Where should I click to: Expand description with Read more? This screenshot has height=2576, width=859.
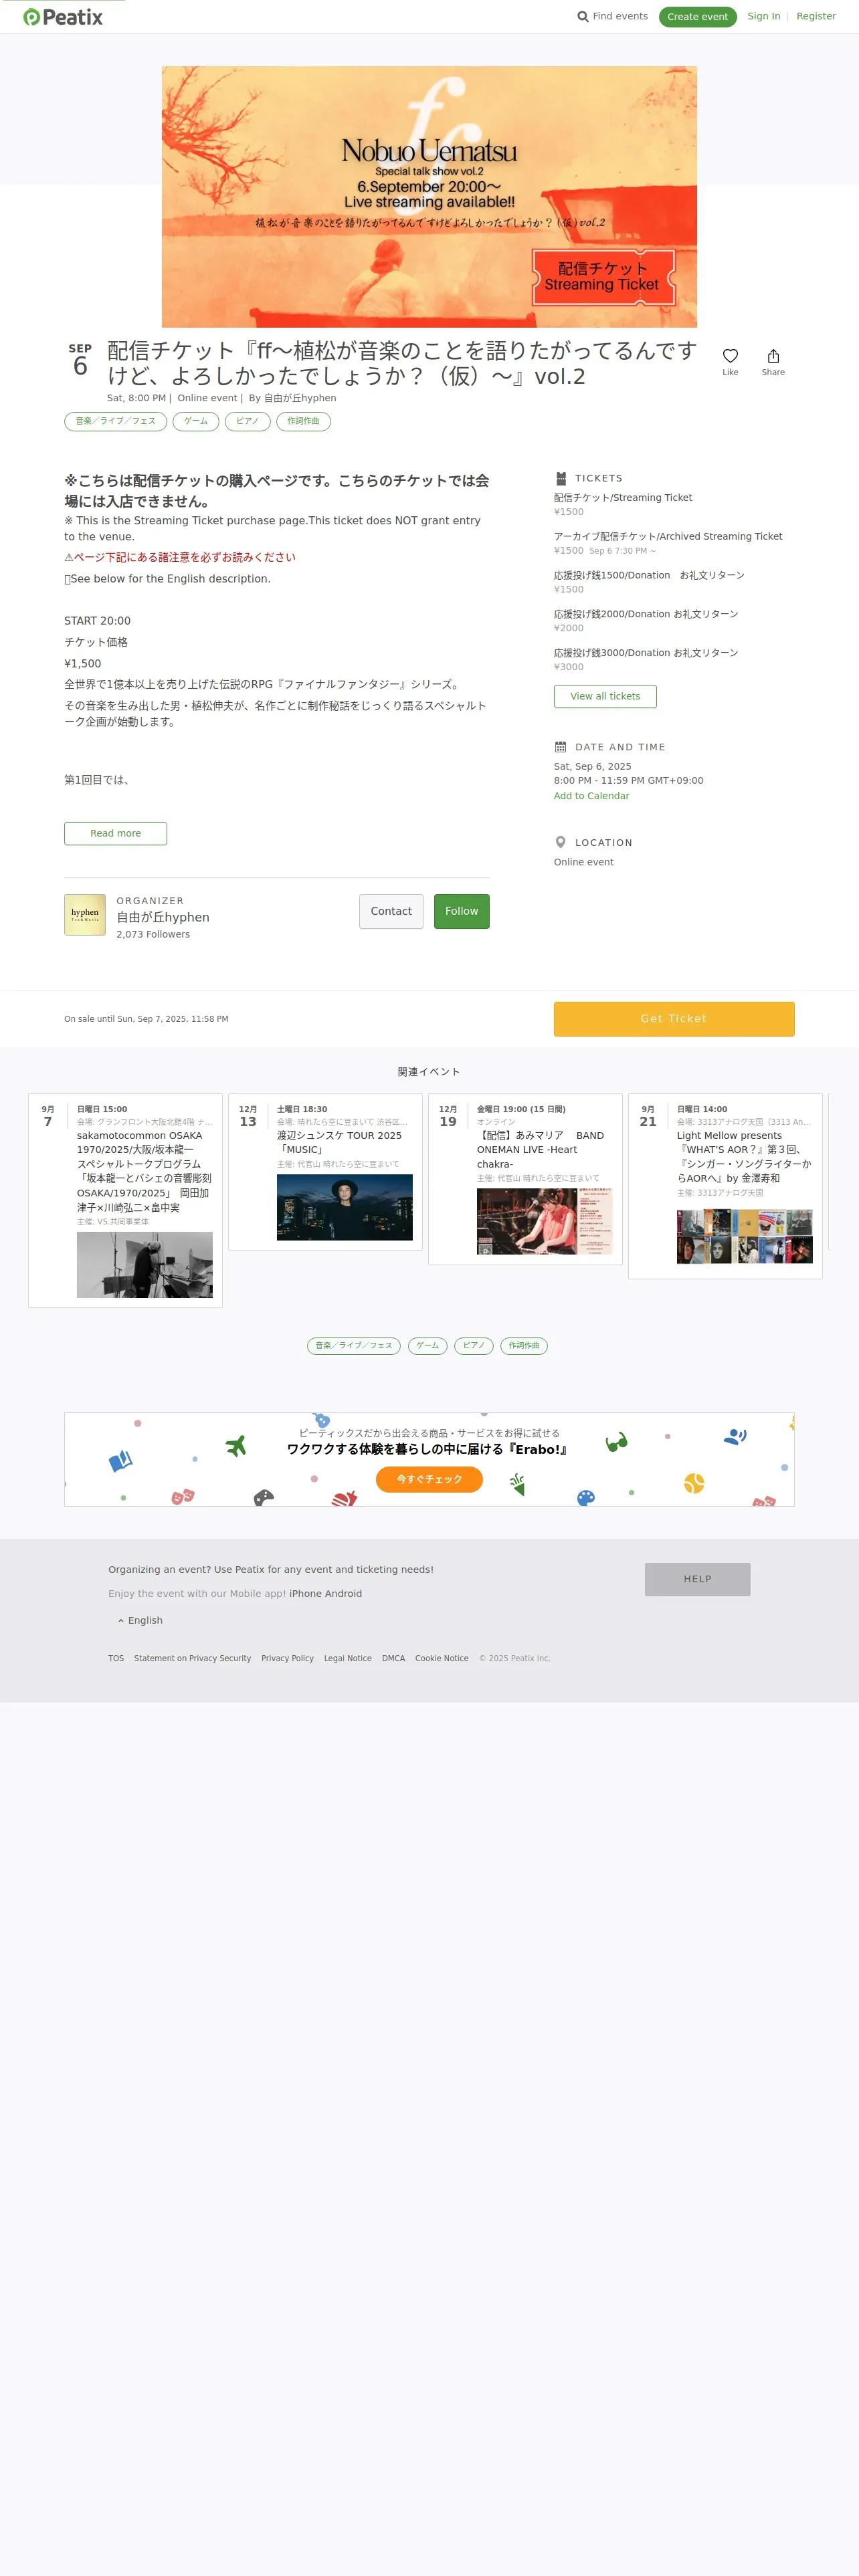pyautogui.click(x=115, y=833)
